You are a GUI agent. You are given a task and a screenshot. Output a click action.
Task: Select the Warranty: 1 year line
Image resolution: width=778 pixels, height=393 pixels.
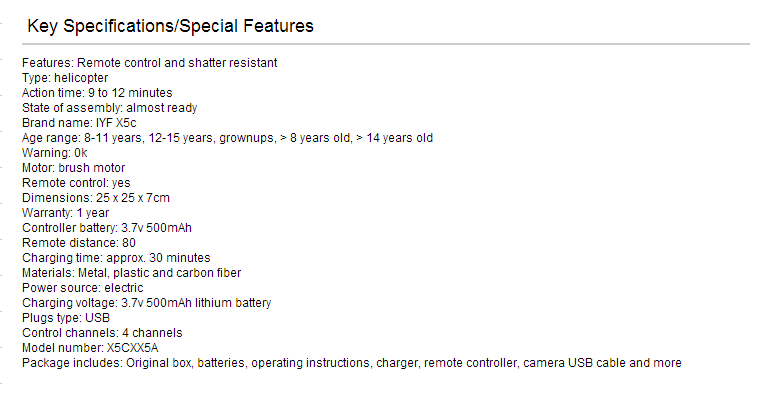tap(65, 213)
